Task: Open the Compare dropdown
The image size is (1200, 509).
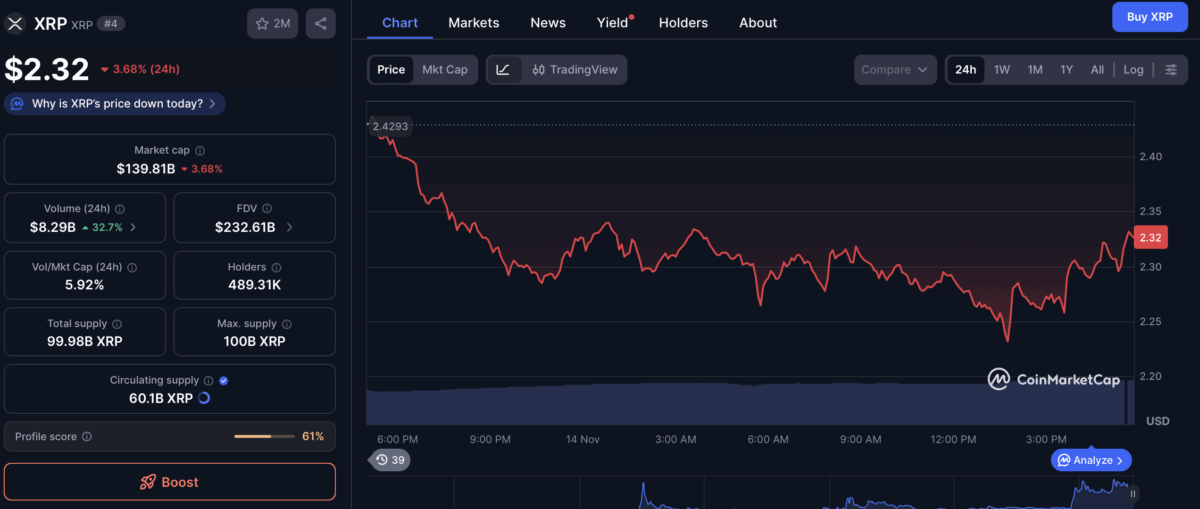Action: click(895, 70)
